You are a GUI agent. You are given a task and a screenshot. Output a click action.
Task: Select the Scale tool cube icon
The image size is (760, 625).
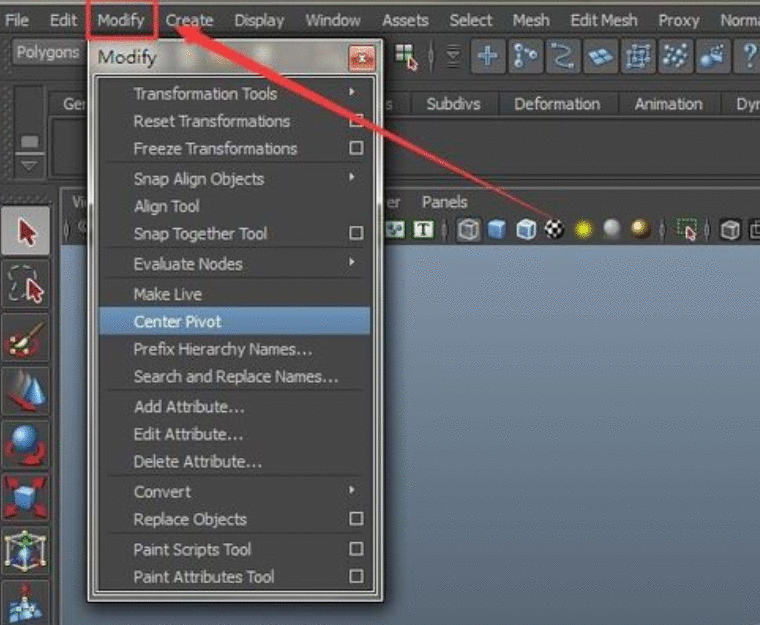26,497
